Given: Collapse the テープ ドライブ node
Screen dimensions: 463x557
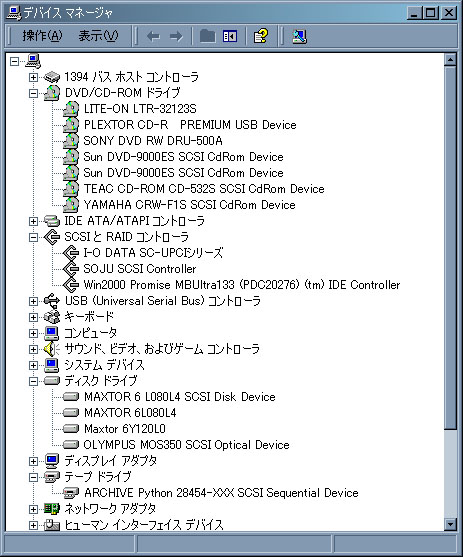Looking at the screenshot, I should [x=33, y=477].
